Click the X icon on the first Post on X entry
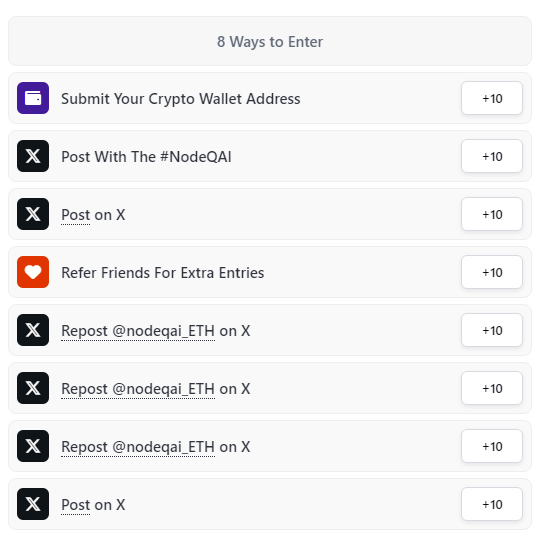 click(x=33, y=214)
